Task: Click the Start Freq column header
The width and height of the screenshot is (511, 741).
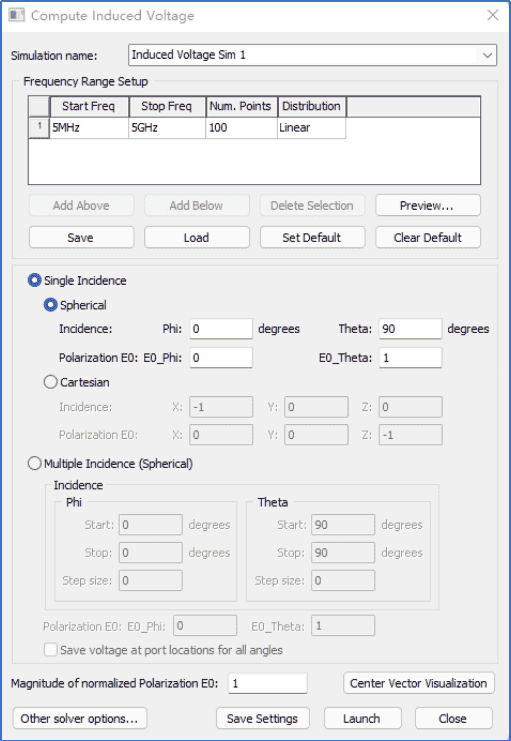Action: pos(89,106)
